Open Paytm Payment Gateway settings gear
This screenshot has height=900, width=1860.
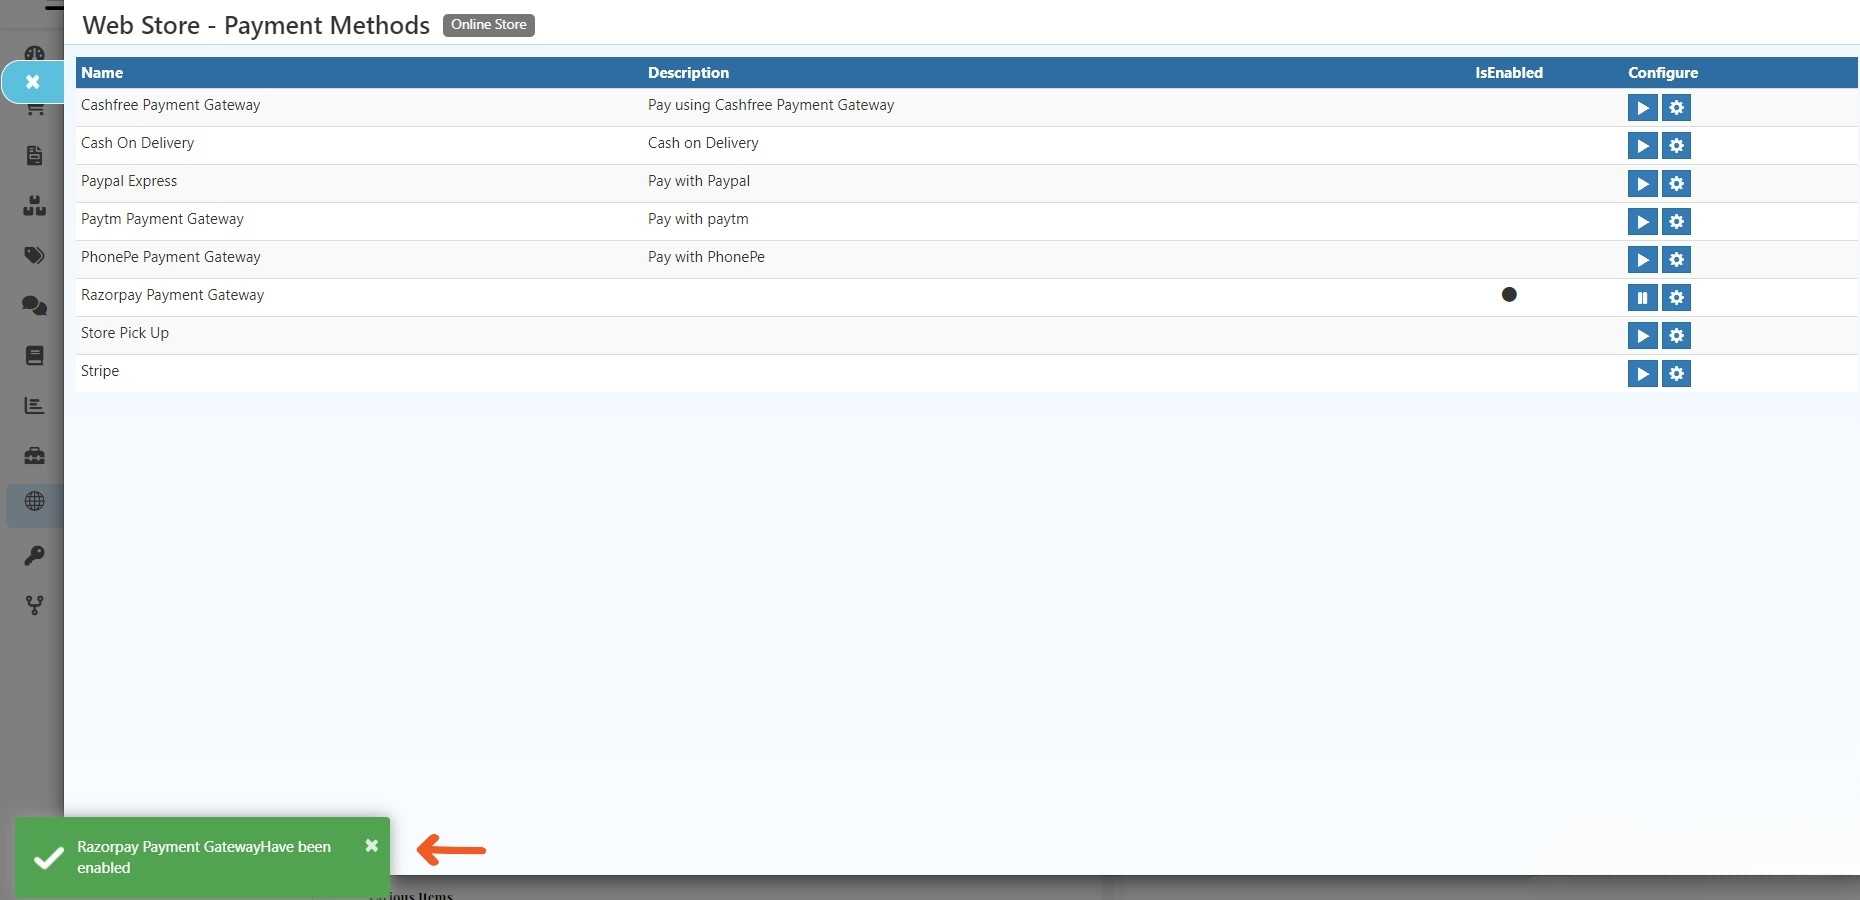(x=1676, y=222)
